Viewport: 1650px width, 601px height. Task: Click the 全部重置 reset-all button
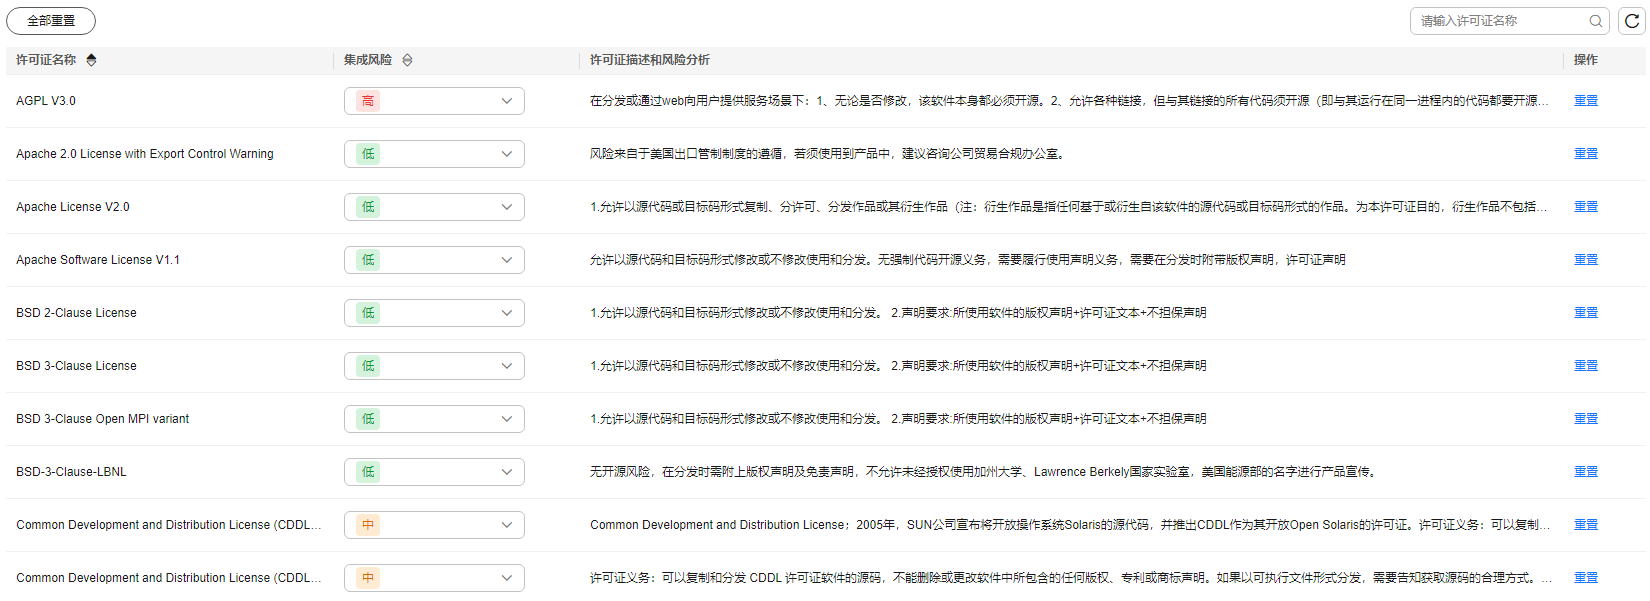[x=51, y=21]
